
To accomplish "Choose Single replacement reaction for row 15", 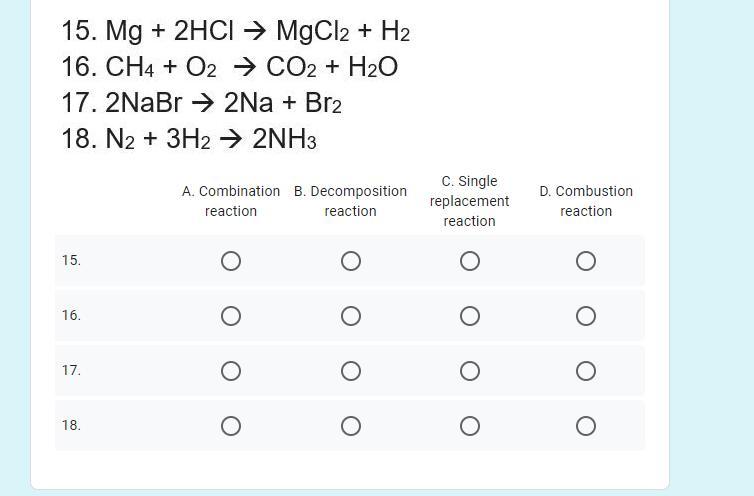I will tap(470, 261).
